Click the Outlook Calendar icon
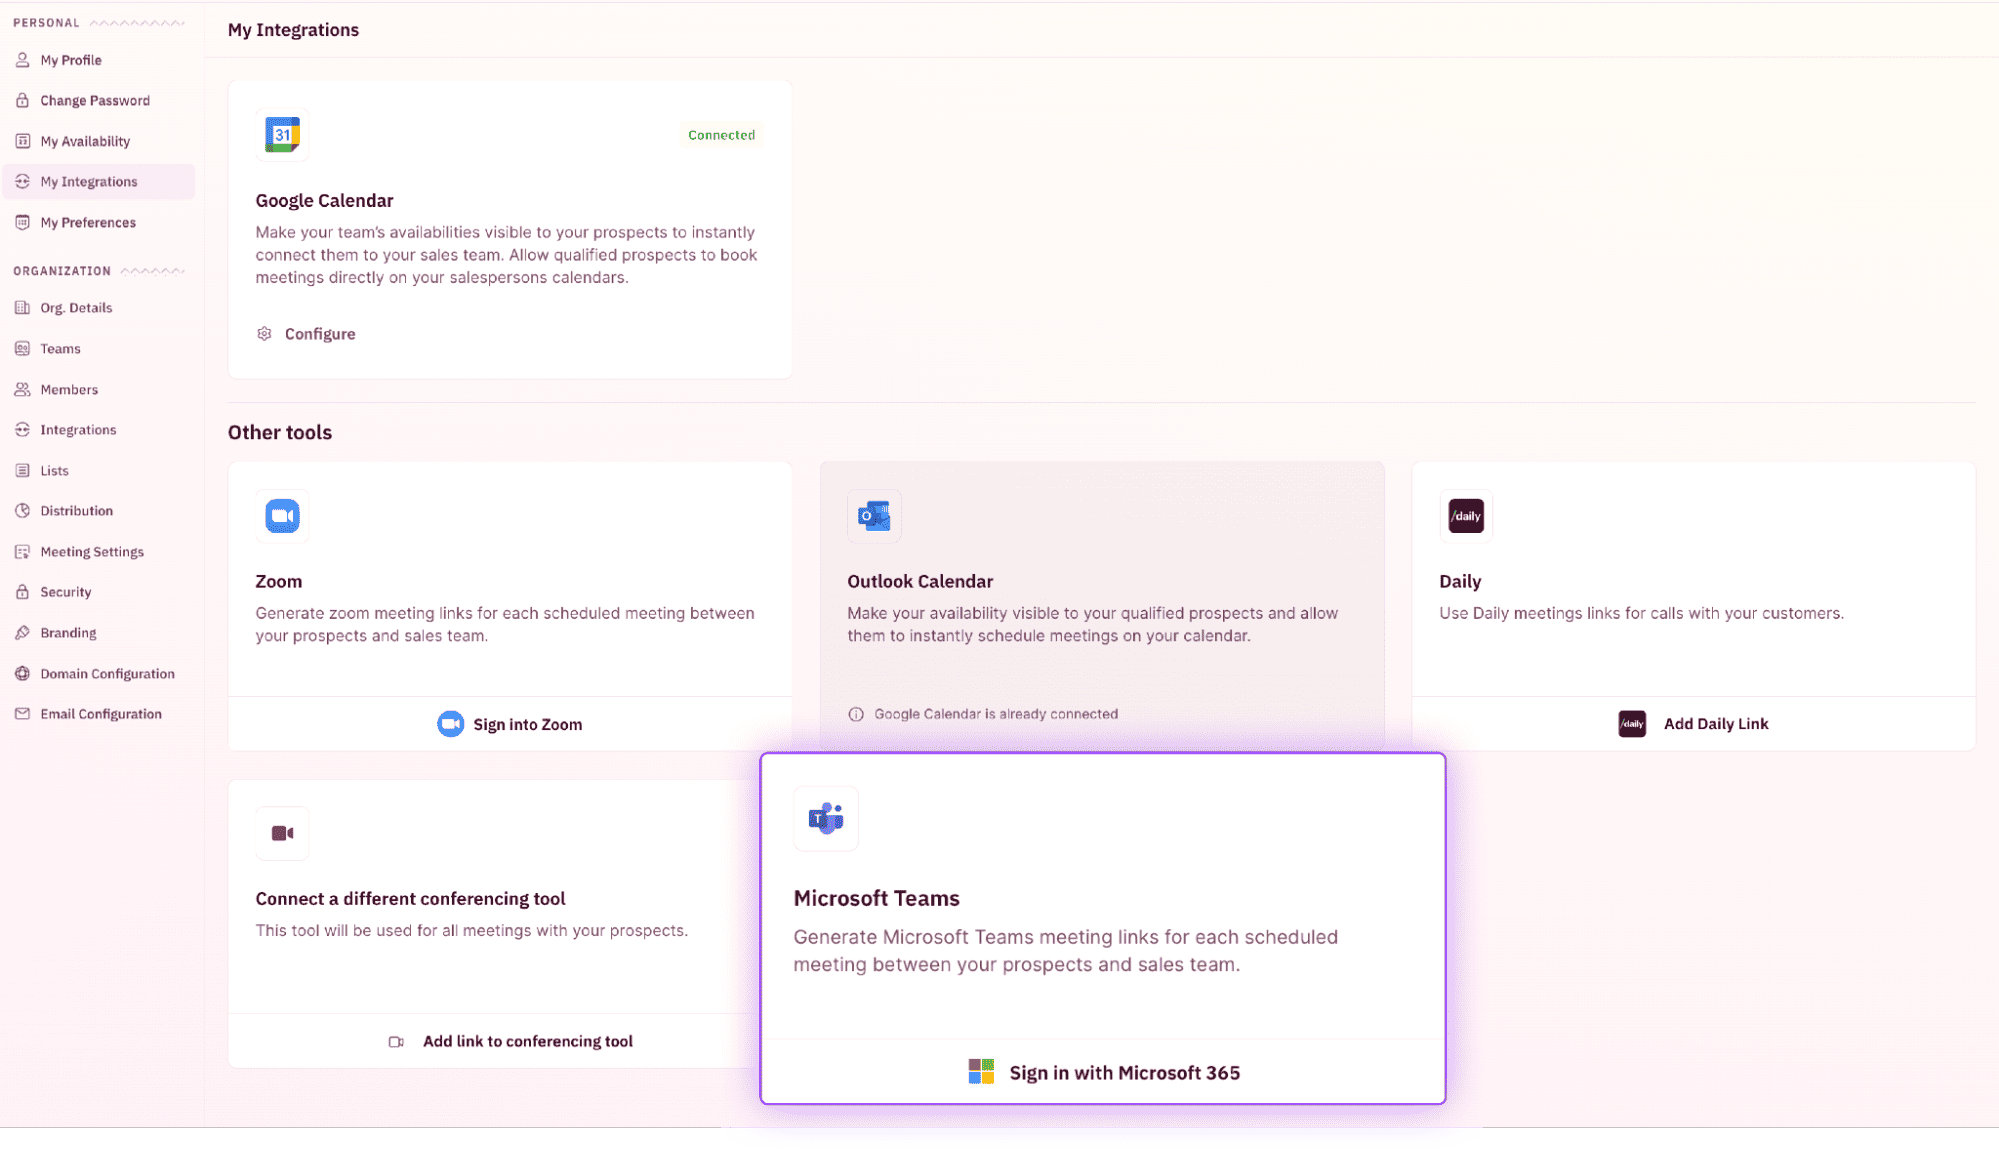 coord(873,515)
